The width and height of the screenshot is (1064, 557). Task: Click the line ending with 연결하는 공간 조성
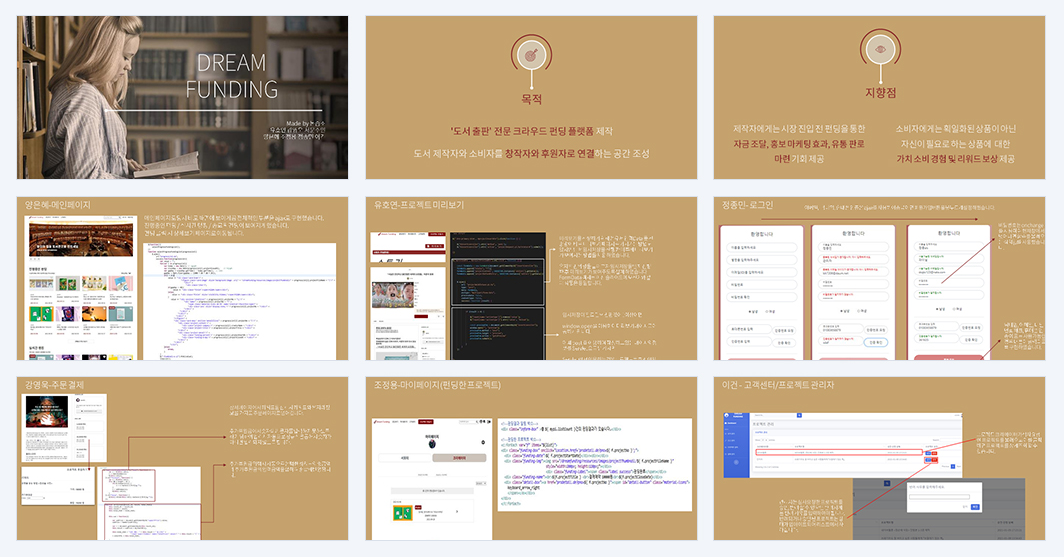coord(531,153)
